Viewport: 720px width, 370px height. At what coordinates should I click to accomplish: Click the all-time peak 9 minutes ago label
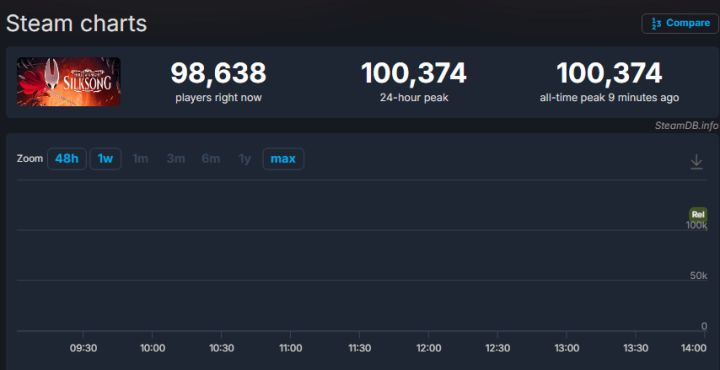click(x=609, y=98)
